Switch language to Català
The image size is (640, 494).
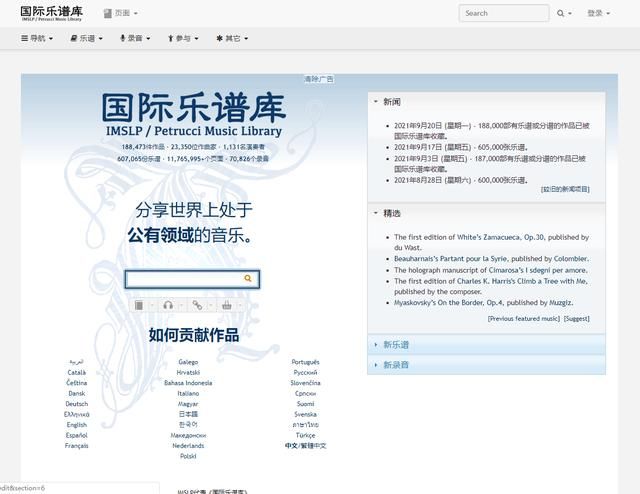coord(77,372)
